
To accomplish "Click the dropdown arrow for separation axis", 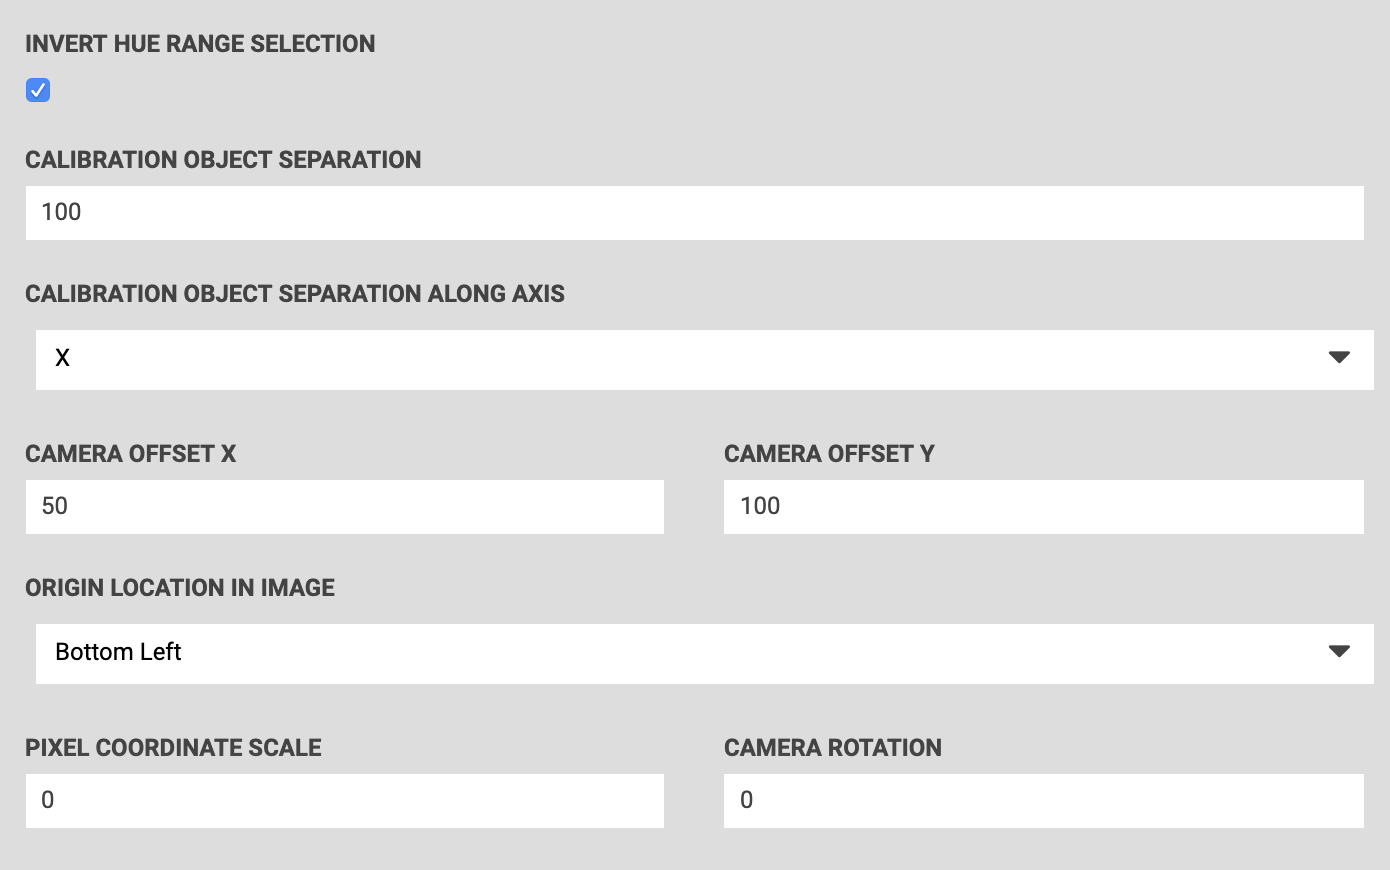I will pyautogui.click(x=1339, y=358).
